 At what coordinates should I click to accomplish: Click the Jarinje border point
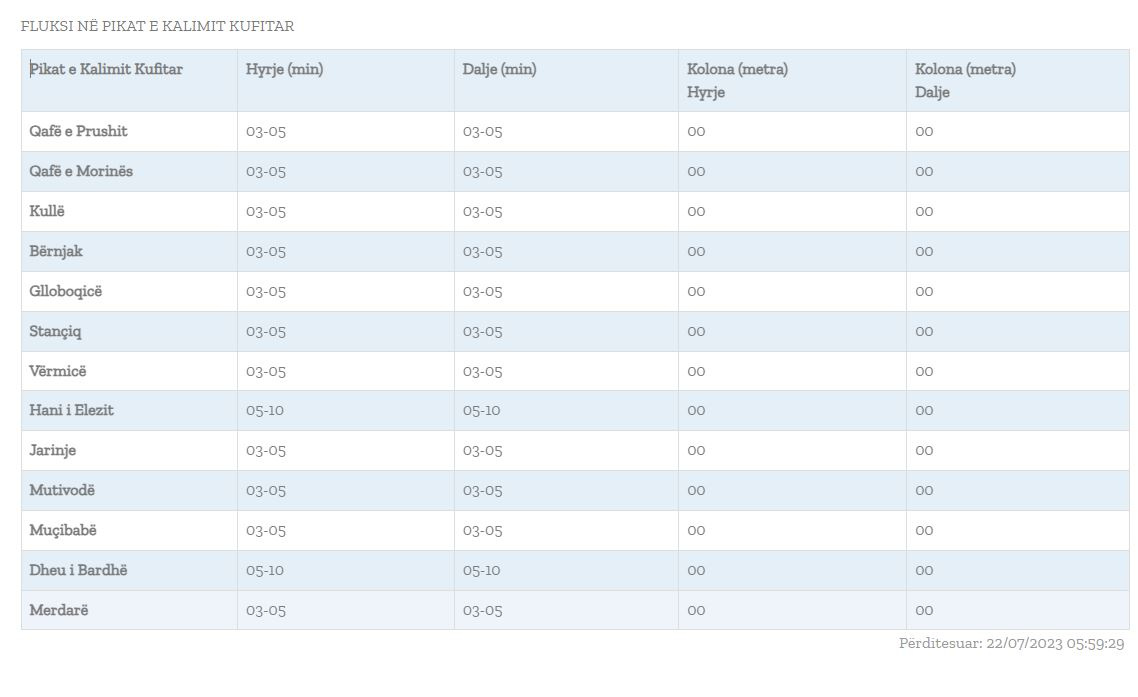click(x=52, y=450)
